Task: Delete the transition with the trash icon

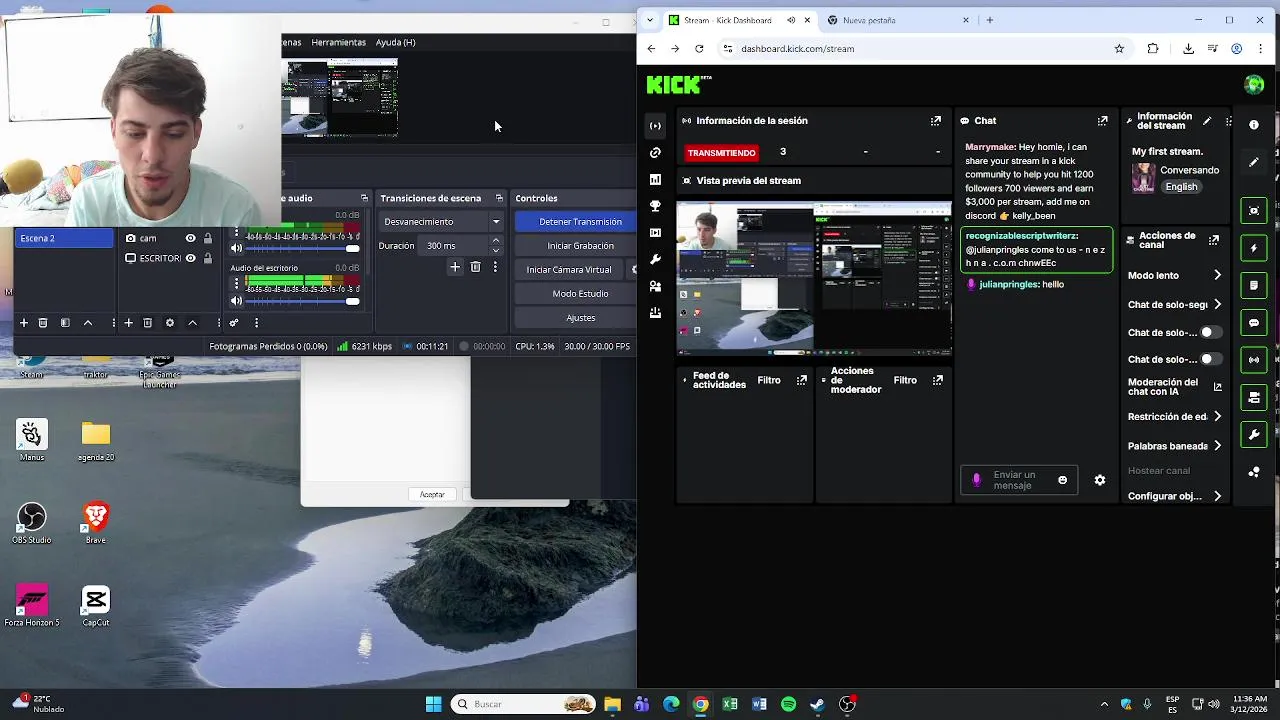Action: pyautogui.click(x=475, y=267)
